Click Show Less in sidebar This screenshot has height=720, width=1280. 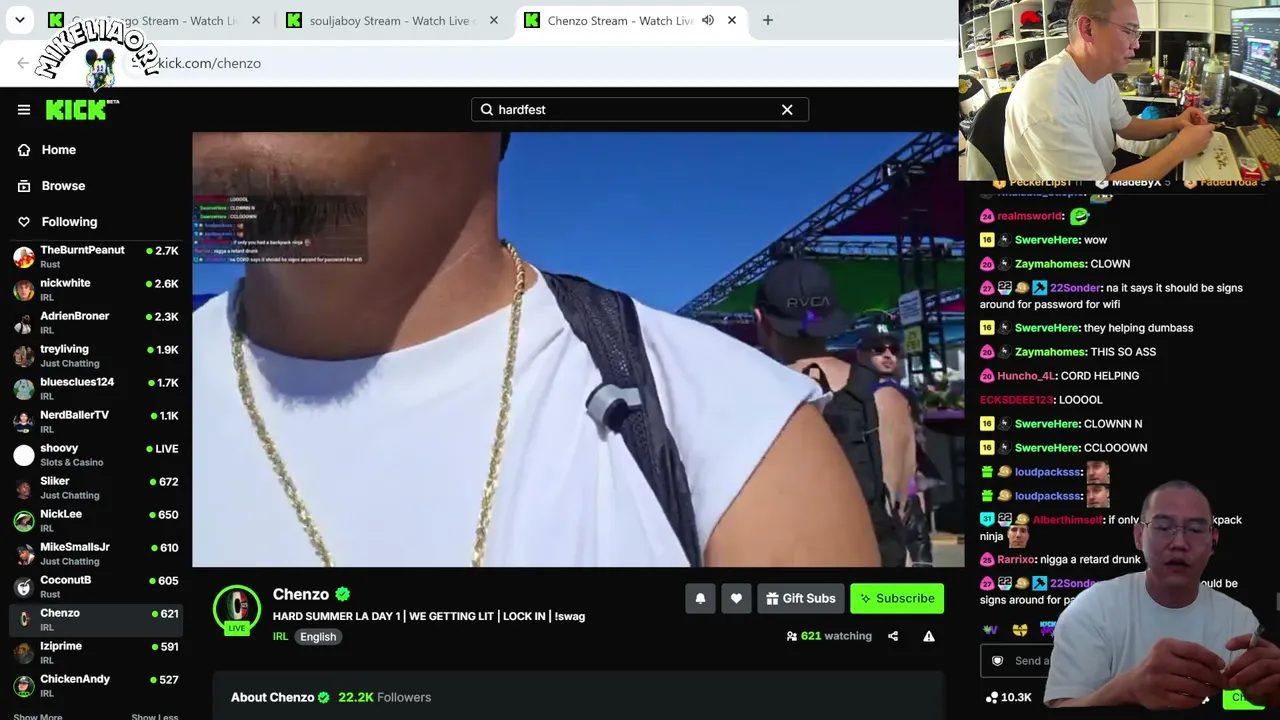point(155,716)
